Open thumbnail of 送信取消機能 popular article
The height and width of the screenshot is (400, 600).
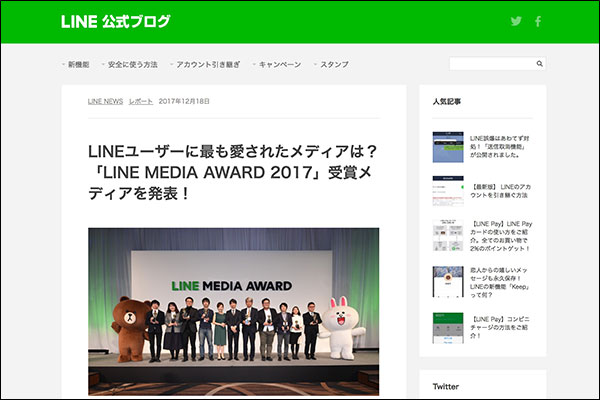pos(447,147)
